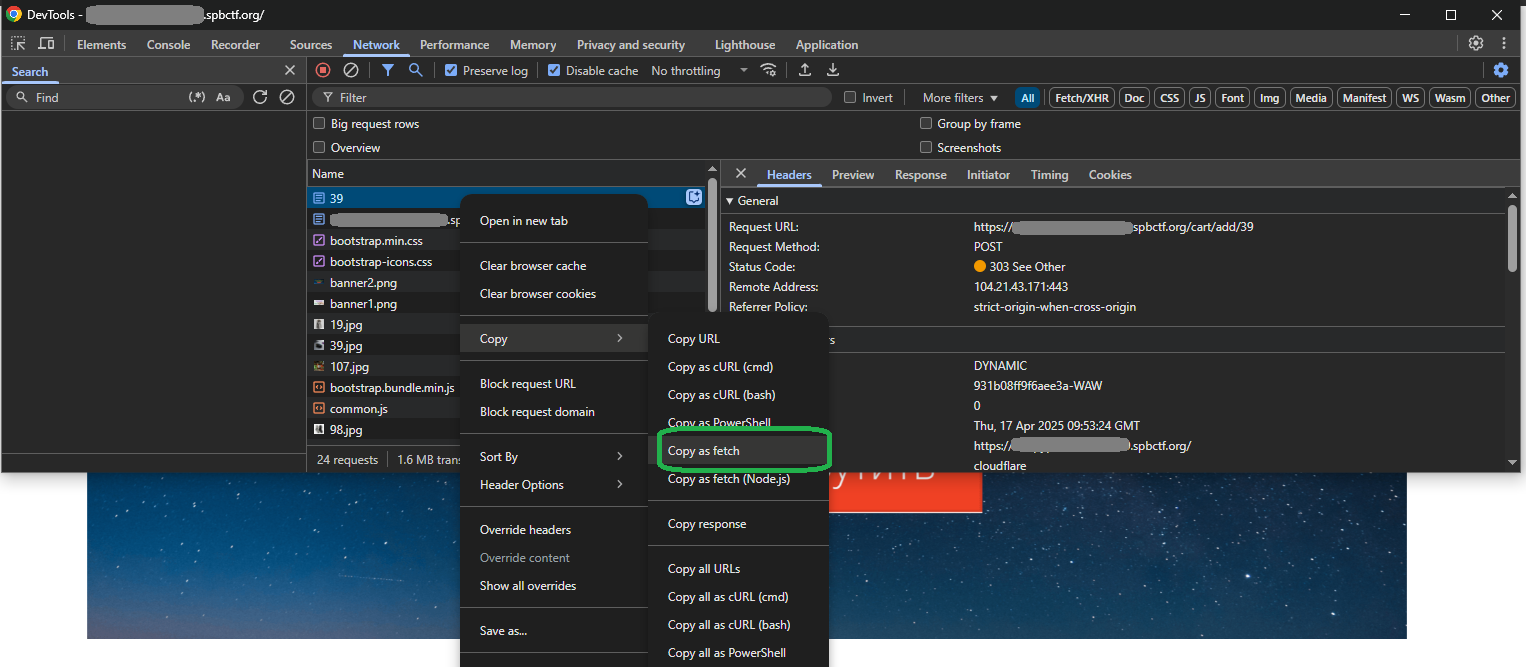Uncheck the Disable cache checkbox
Image resolution: width=1526 pixels, height=667 pixels.
click(x=554, y=71)
